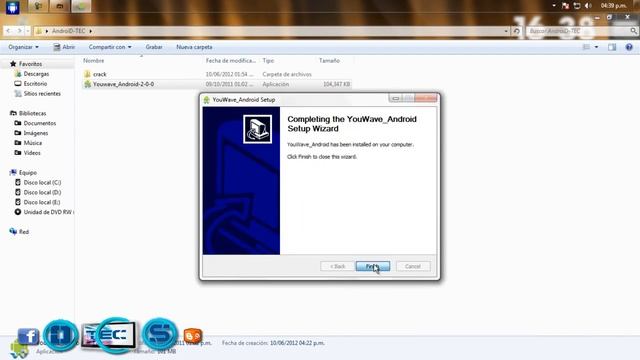Viewport: 640px width, 360px height.
Task: Open the Compartir con dropdown
Action: click(x=110, y=47)
